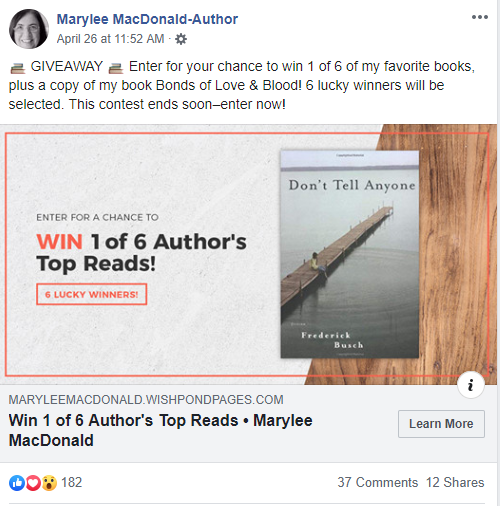
Task: Click the first books emoji before GIVEAWAY
Action: [x=18, y=68]
